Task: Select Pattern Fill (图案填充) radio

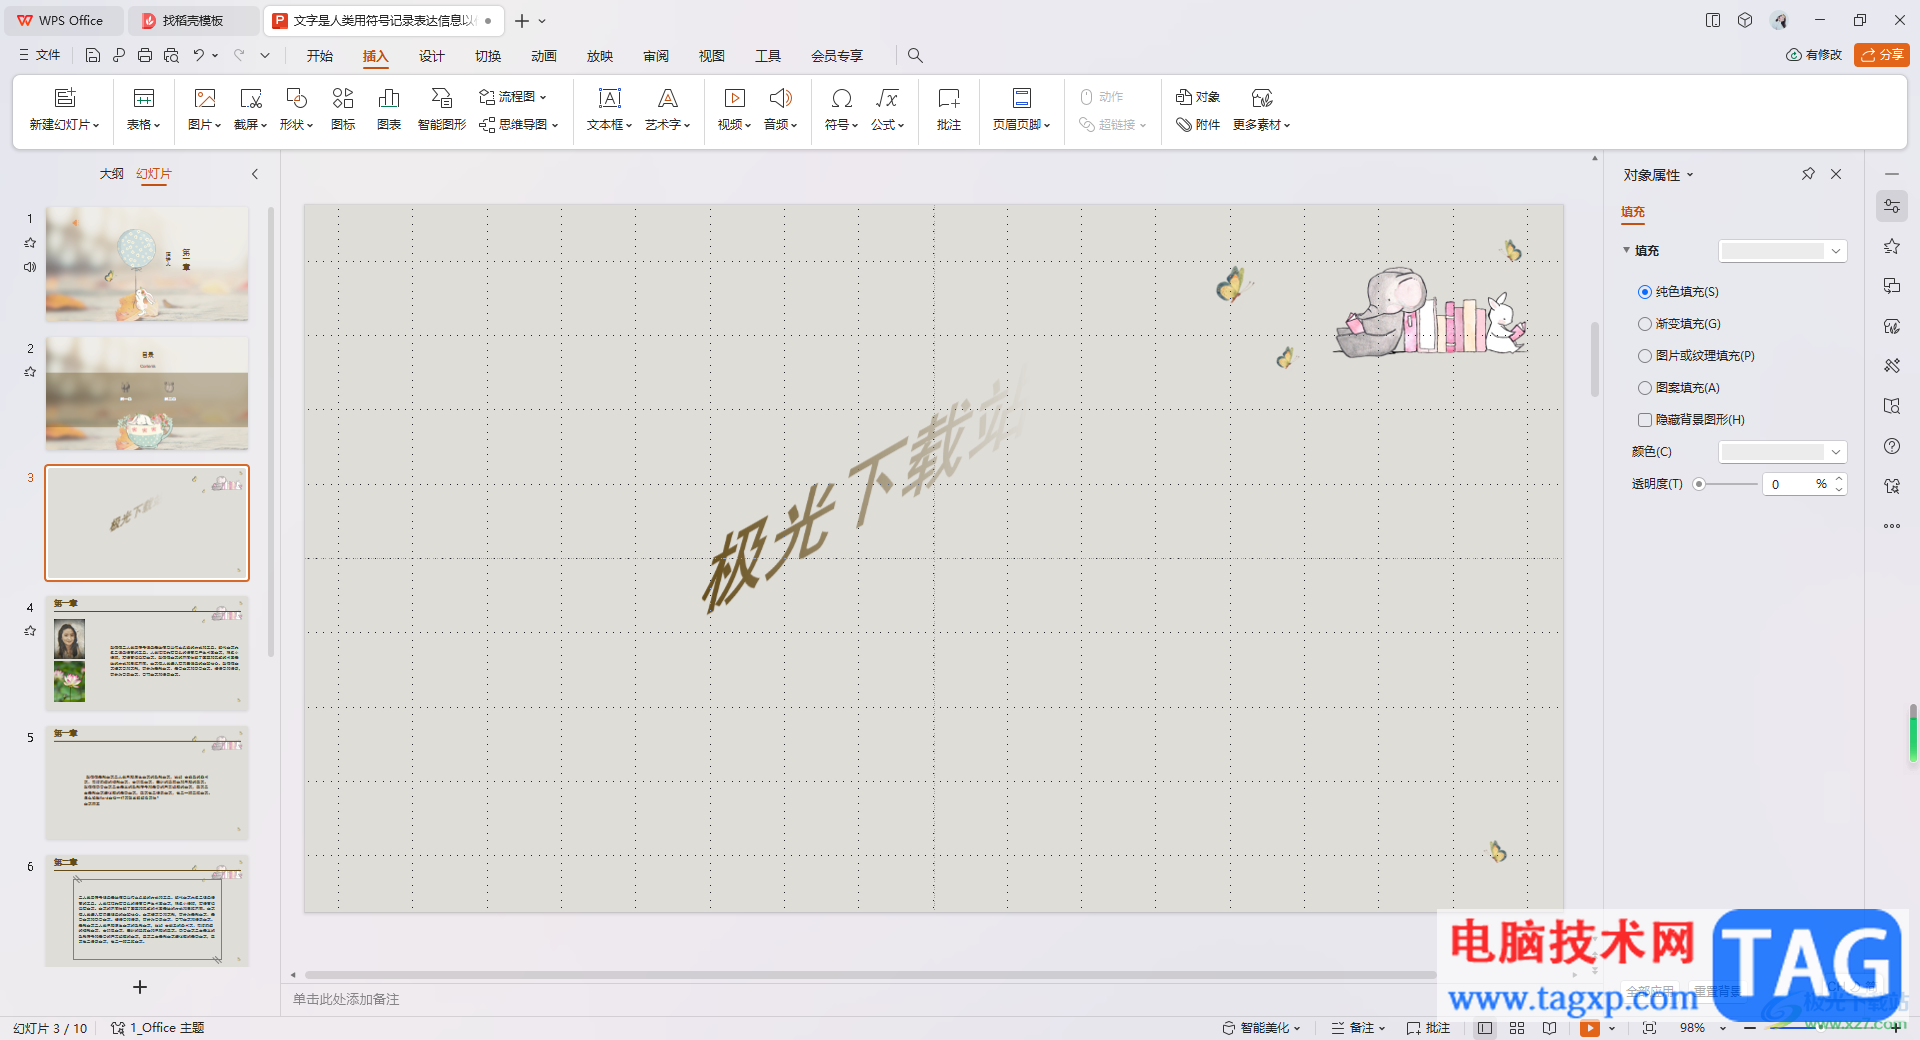Action: (x=1645, y=388)
